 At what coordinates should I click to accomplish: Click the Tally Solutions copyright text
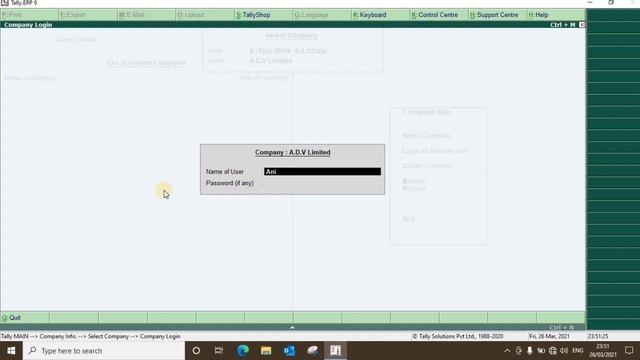pyautogui.click(x=458, y=336)
